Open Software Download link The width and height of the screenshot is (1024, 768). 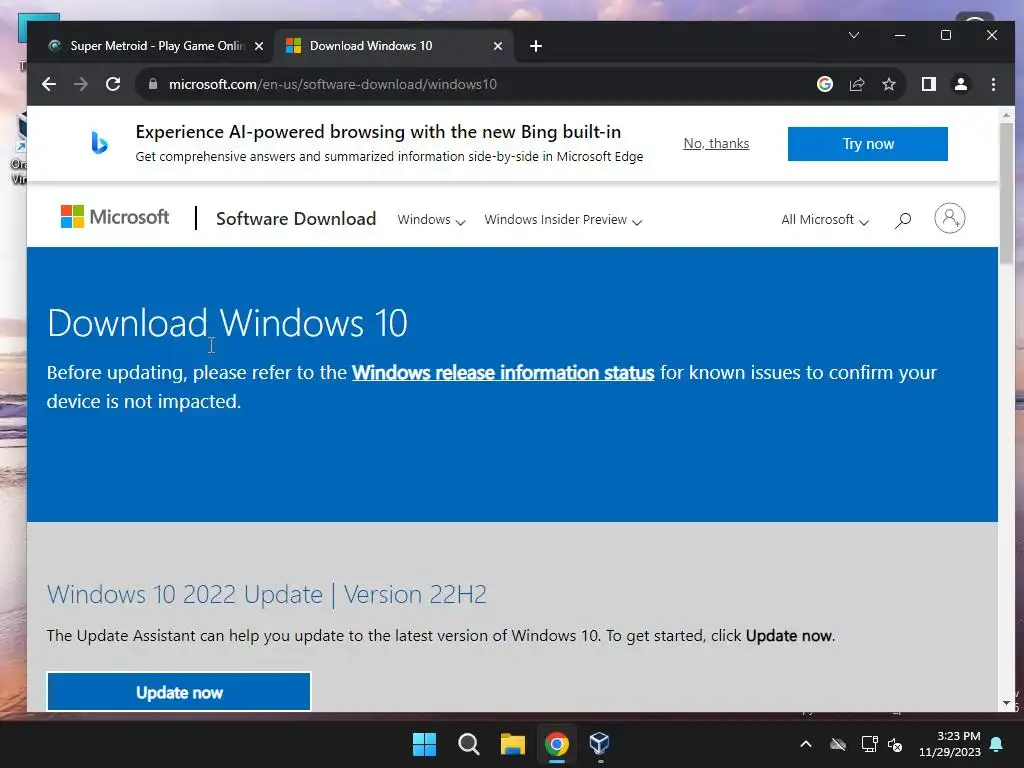pyautogui.click(x=296, y=219)
